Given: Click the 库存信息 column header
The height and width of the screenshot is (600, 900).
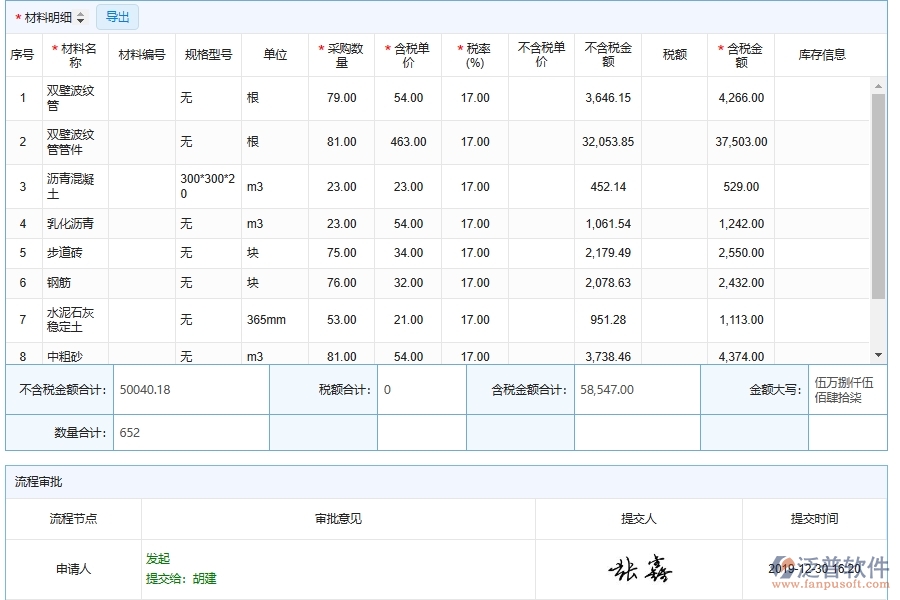Looking at the screenshot, I should pos(822,54).
